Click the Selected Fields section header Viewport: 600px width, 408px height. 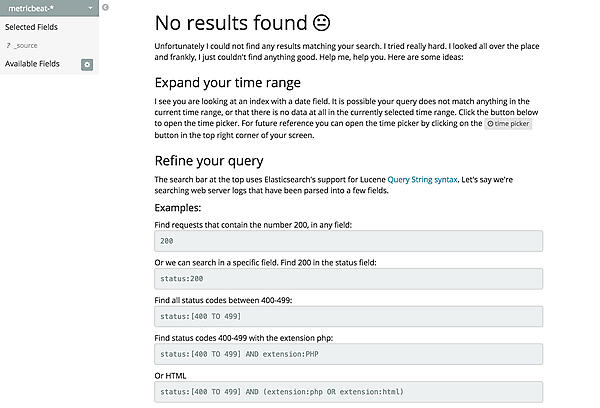tap(31, 27)
